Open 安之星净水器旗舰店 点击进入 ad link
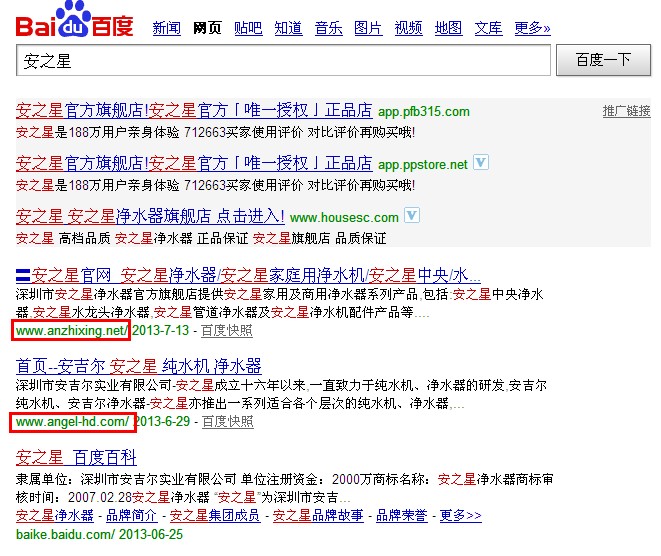The width and height of the screenshot is (661, 556). [150, 216]
